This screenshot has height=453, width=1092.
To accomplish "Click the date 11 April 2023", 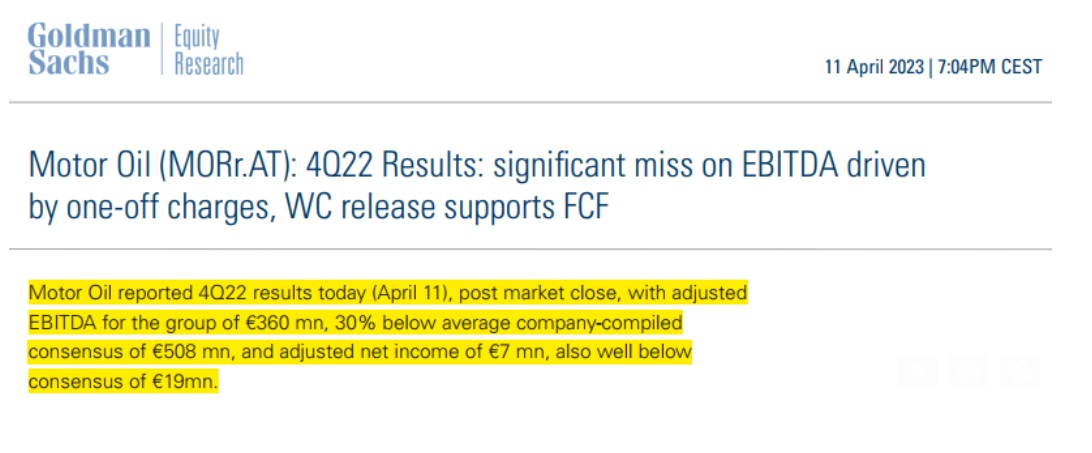I will (875, 68).
